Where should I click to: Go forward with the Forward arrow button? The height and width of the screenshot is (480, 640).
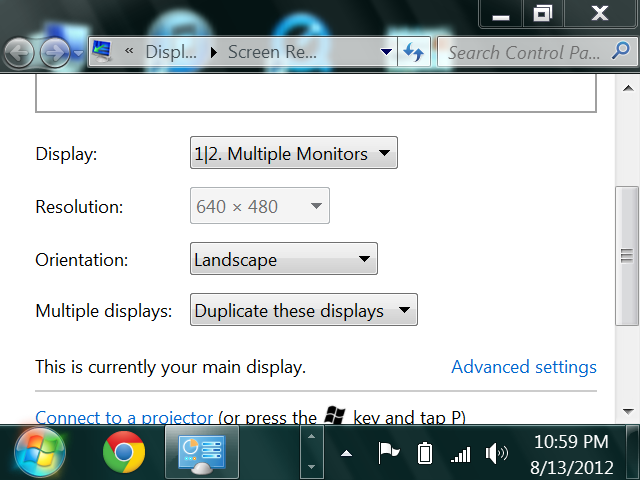[x=55, y=52]
